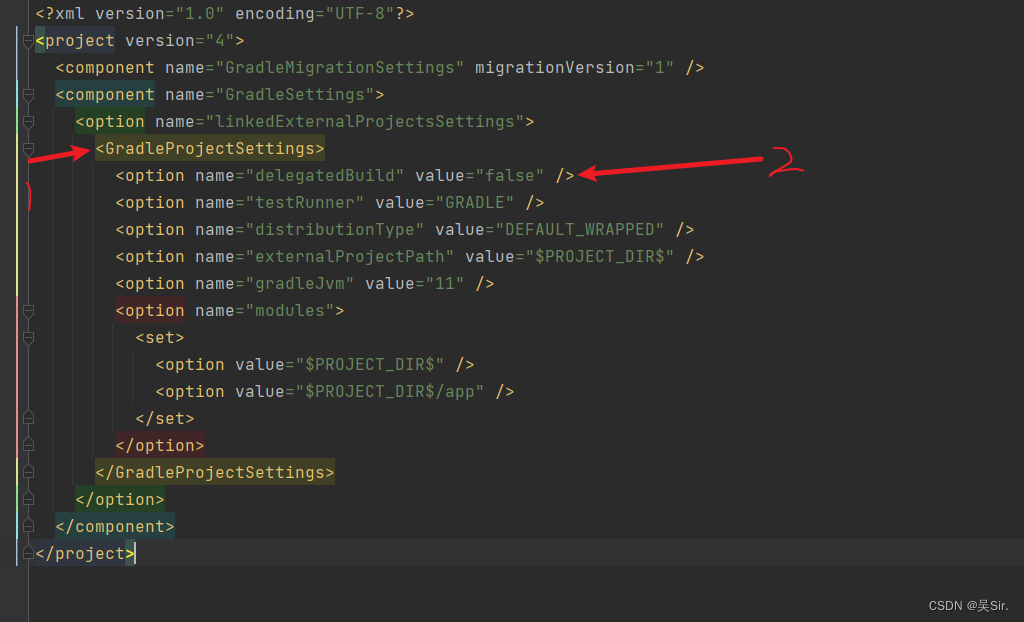1024x622 pixels.
Task: Click the "false" value of delegatedBuild
Action: [x=509, y=176]
